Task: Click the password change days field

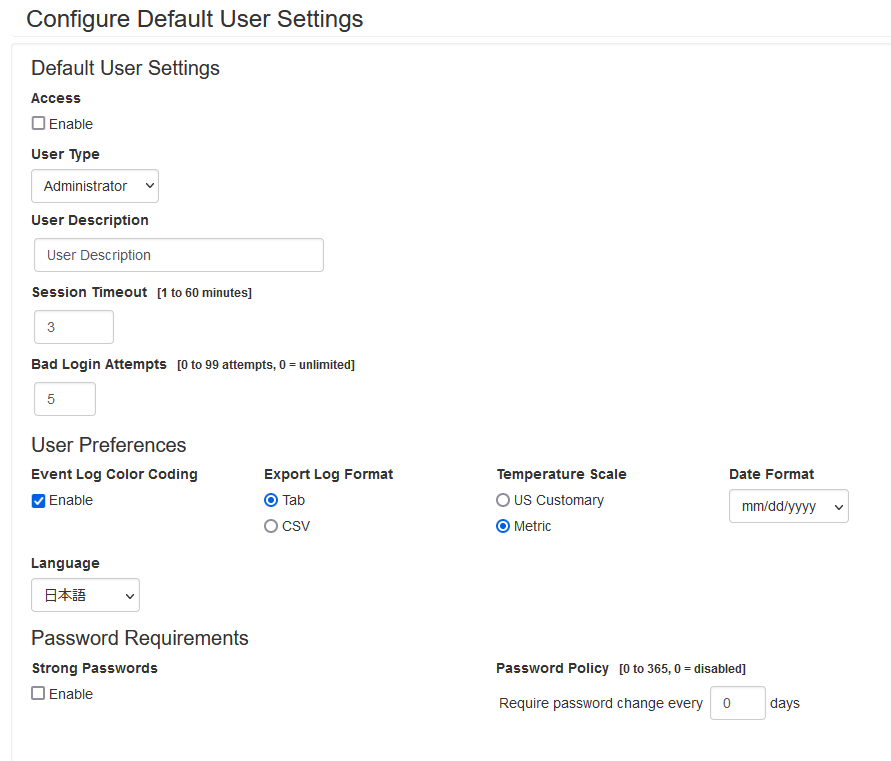Action: click(x=738, y=703)
